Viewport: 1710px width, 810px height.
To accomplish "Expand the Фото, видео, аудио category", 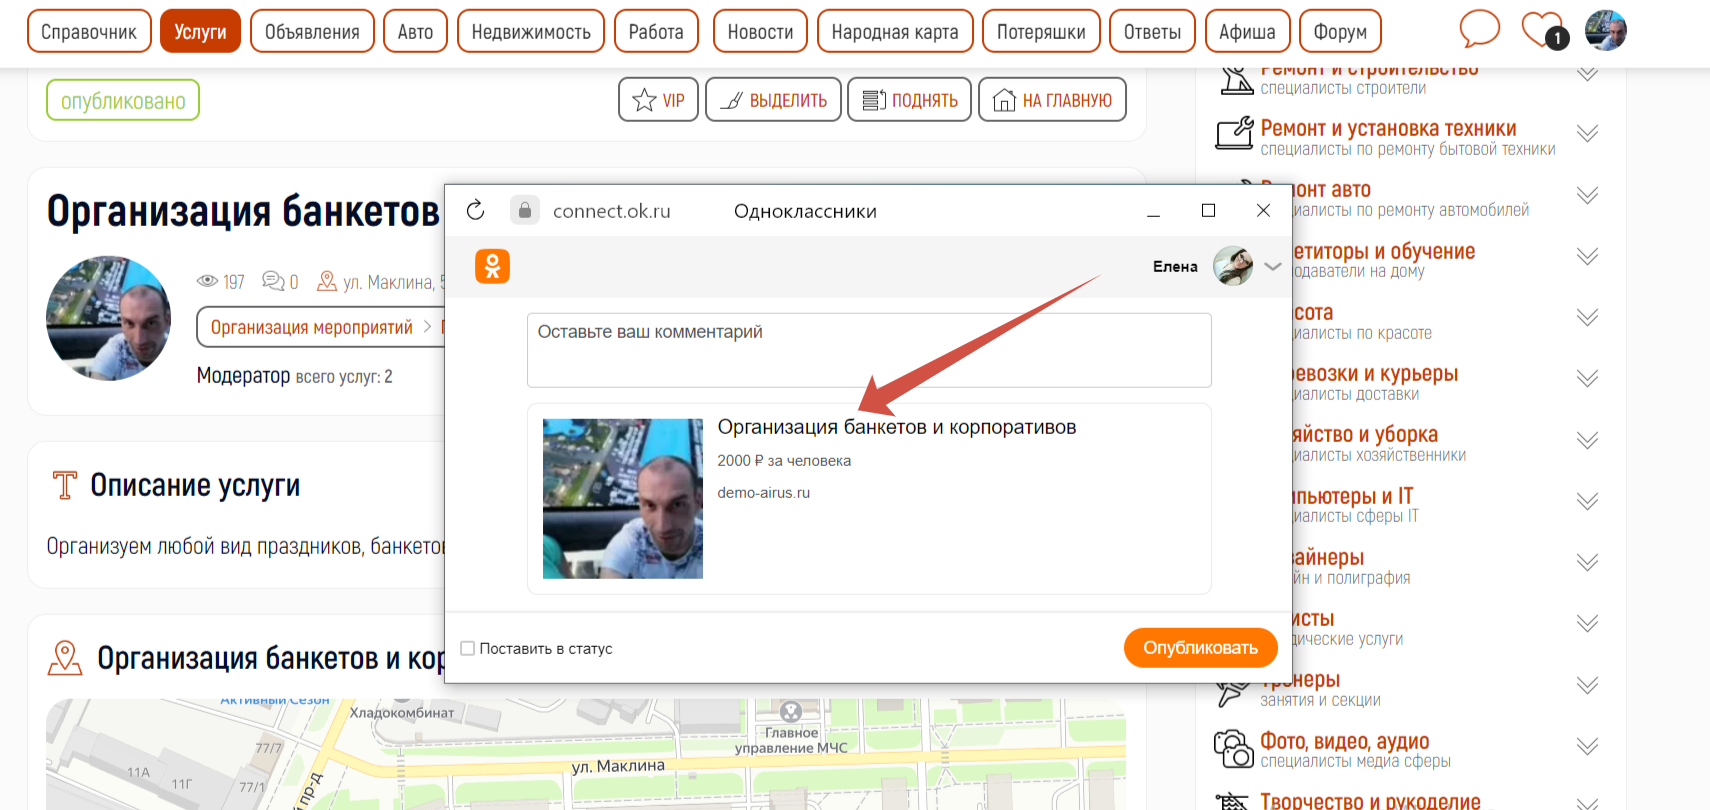I will point(1587,746).
